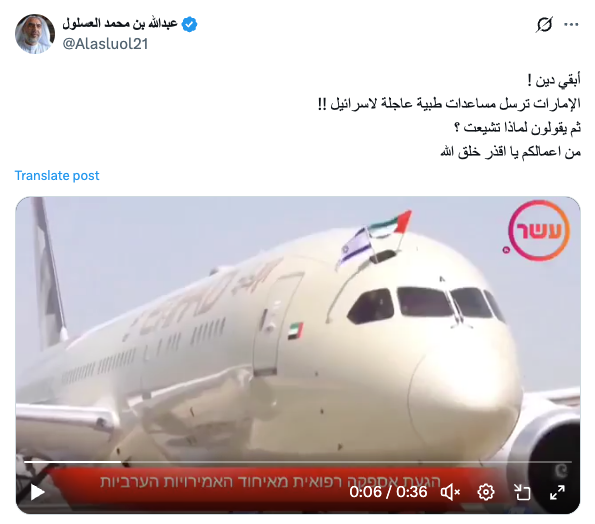Open the author's profile picture
This screenshot has width=595, height=524.
[x=35, y=34]
